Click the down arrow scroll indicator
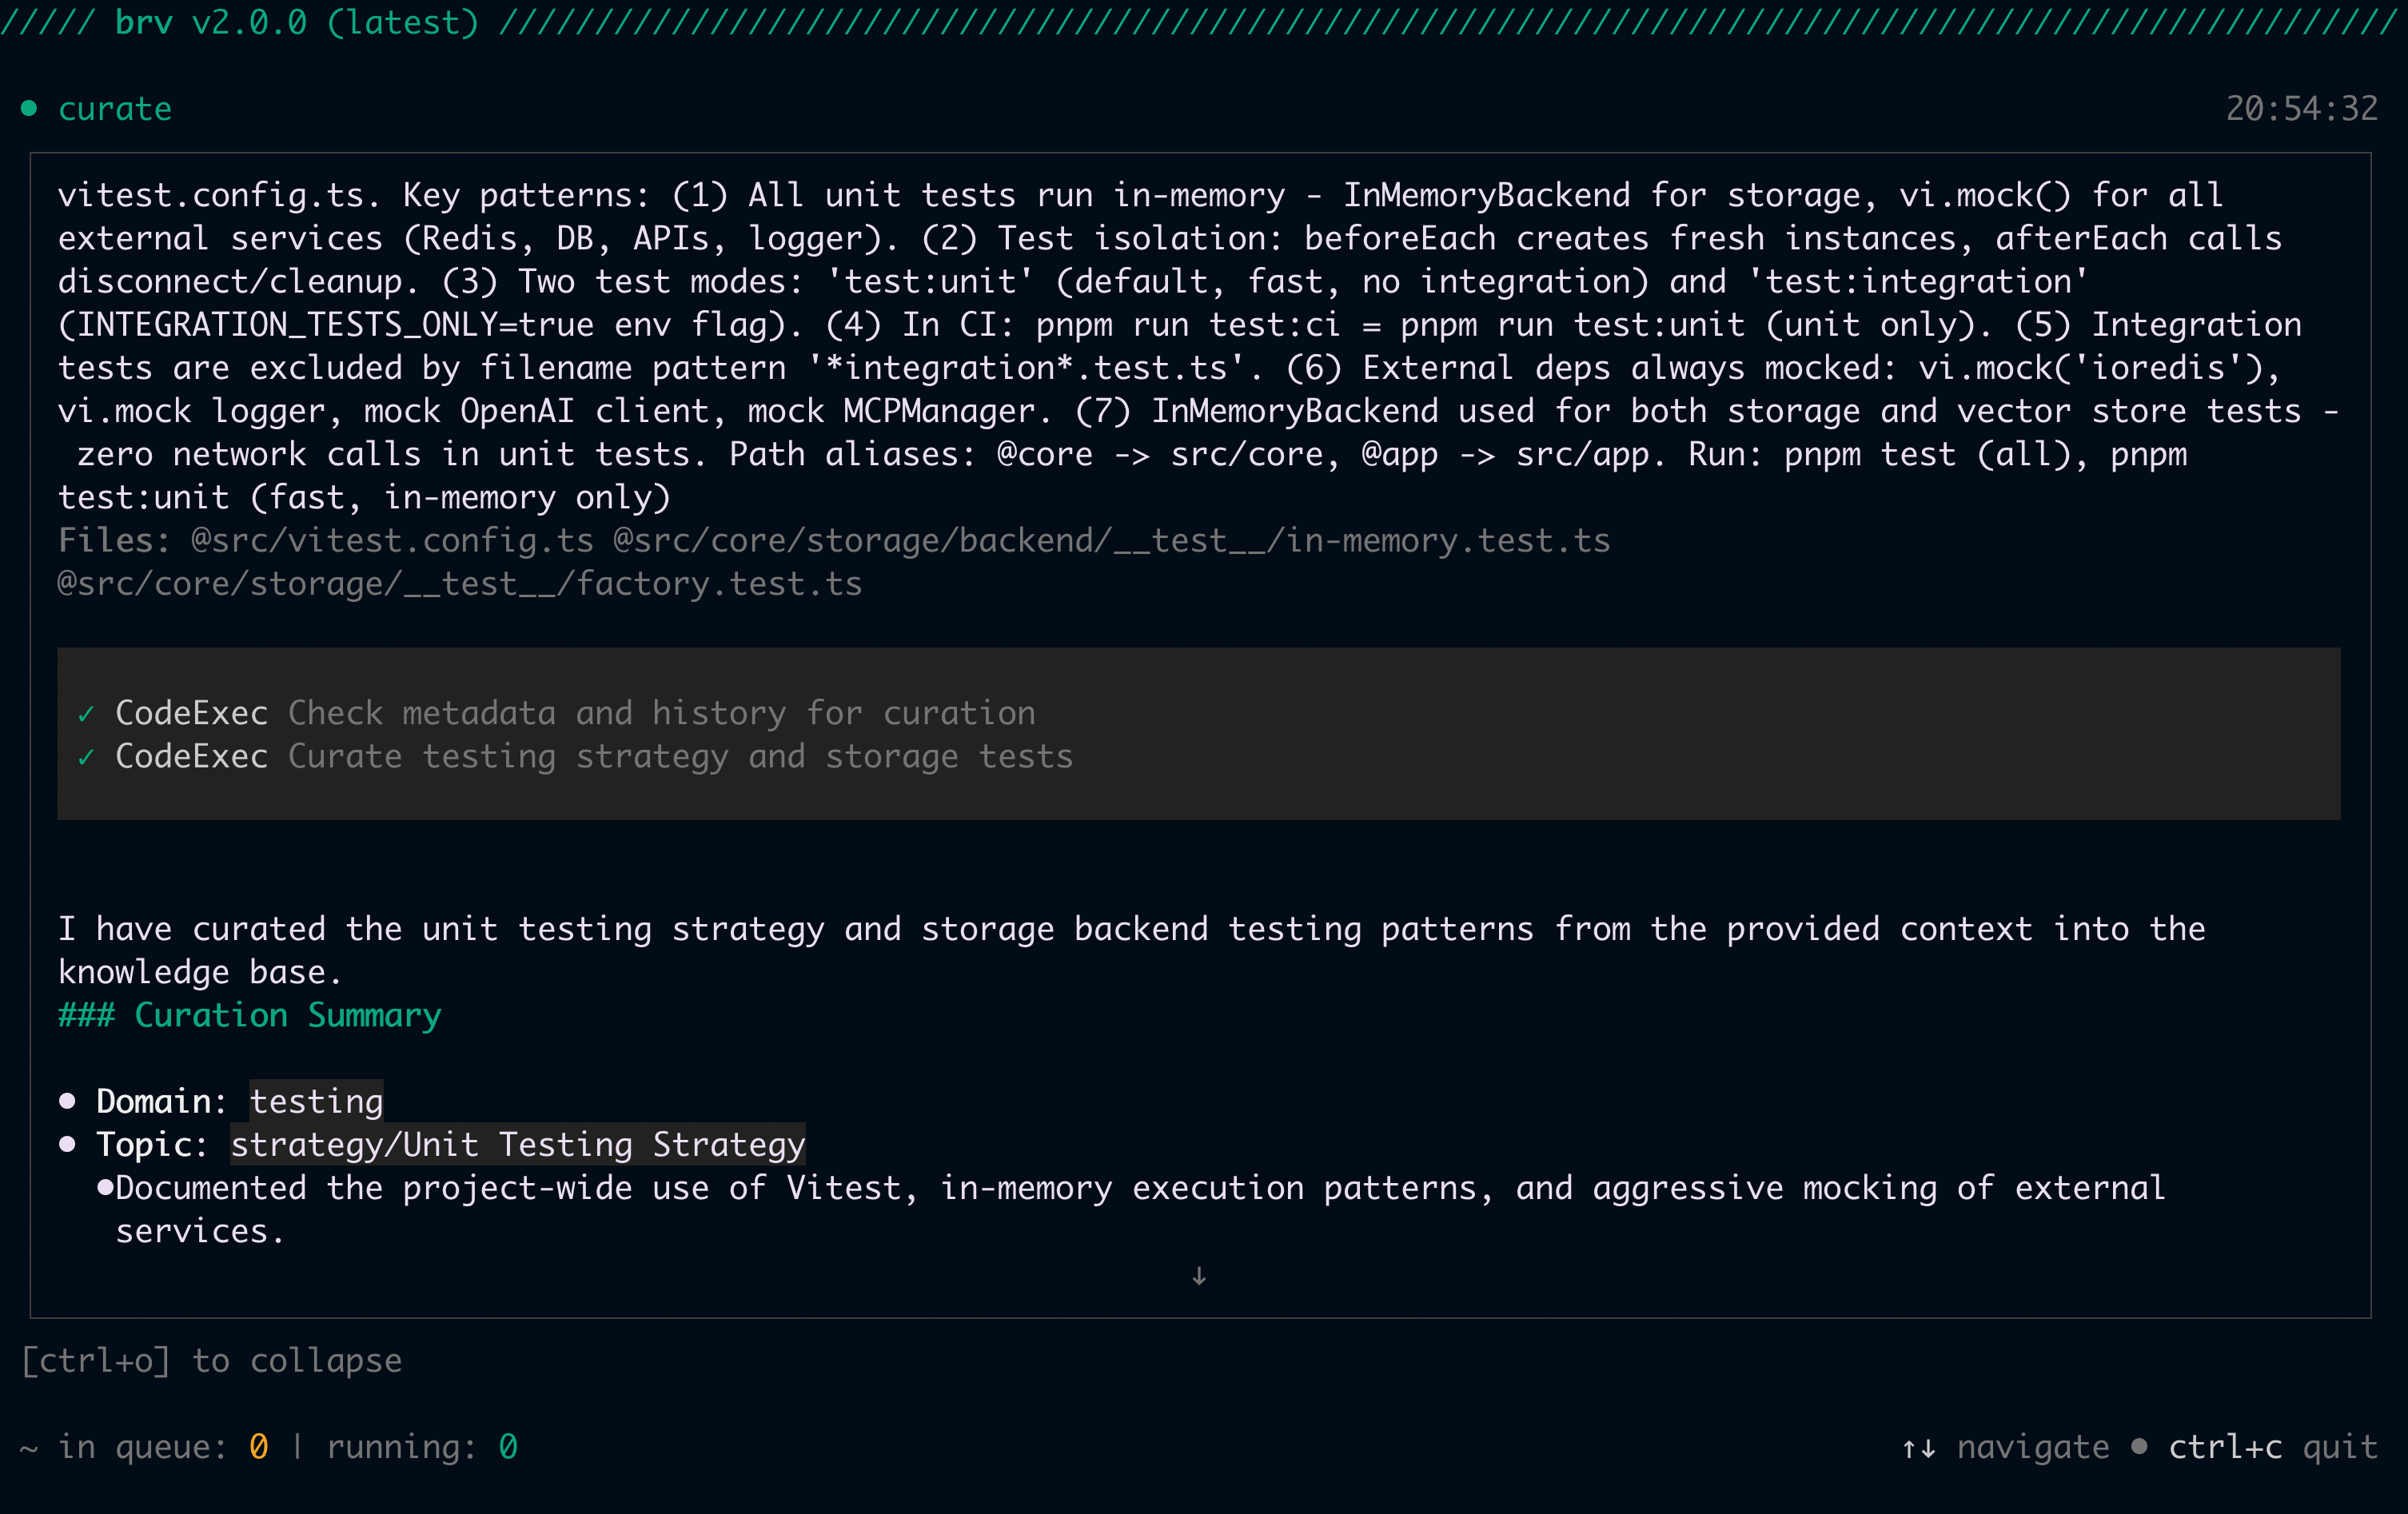The height and width of the screenshot is (1514, 2408). 1199,1276
